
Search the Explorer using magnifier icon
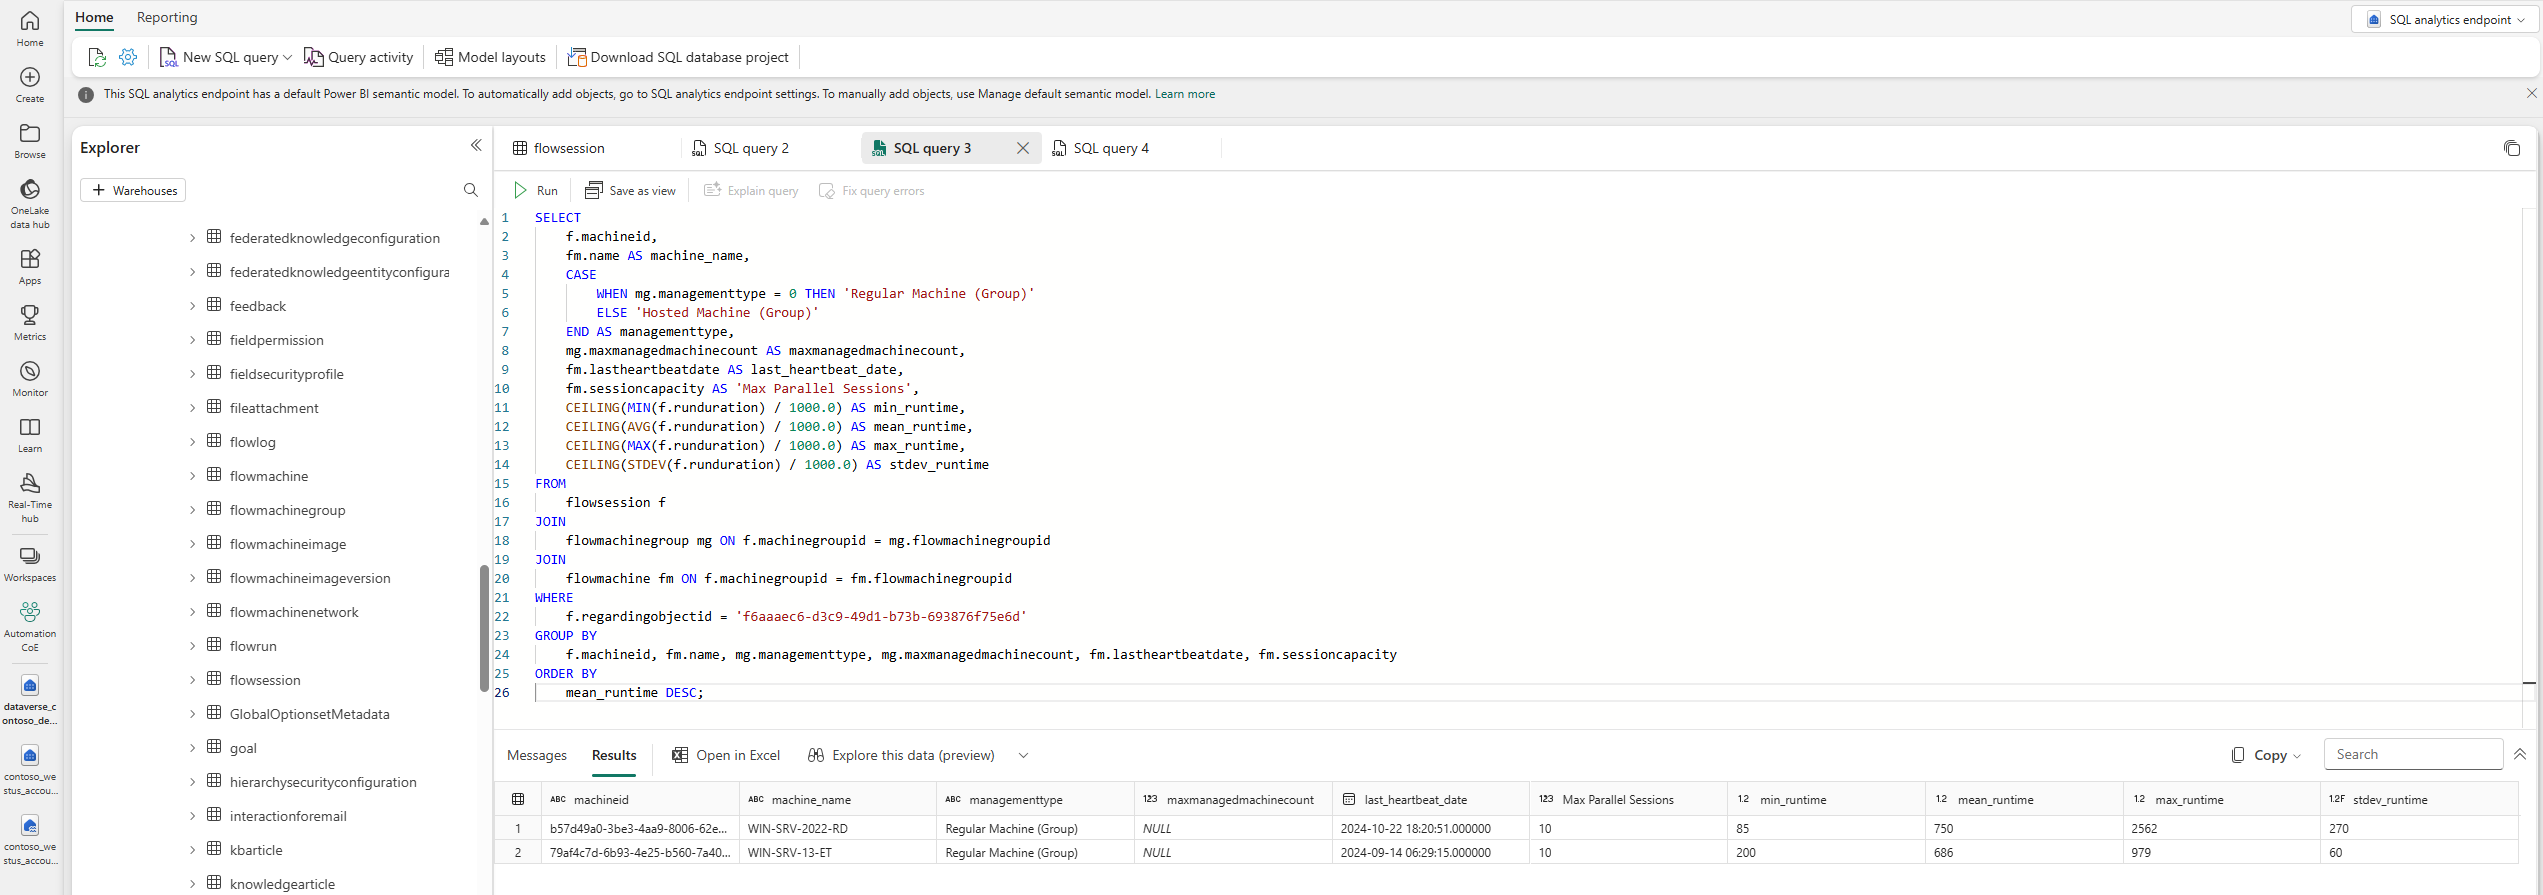point(471,190)
